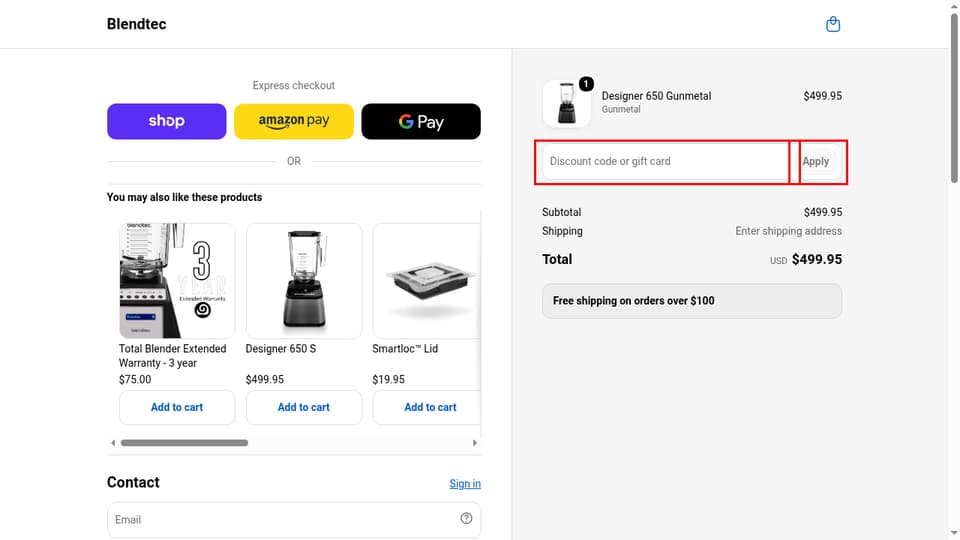Open the Smartloc Lid product image
The height and width of the screenshot is (540, 960).
click(427, 280)
